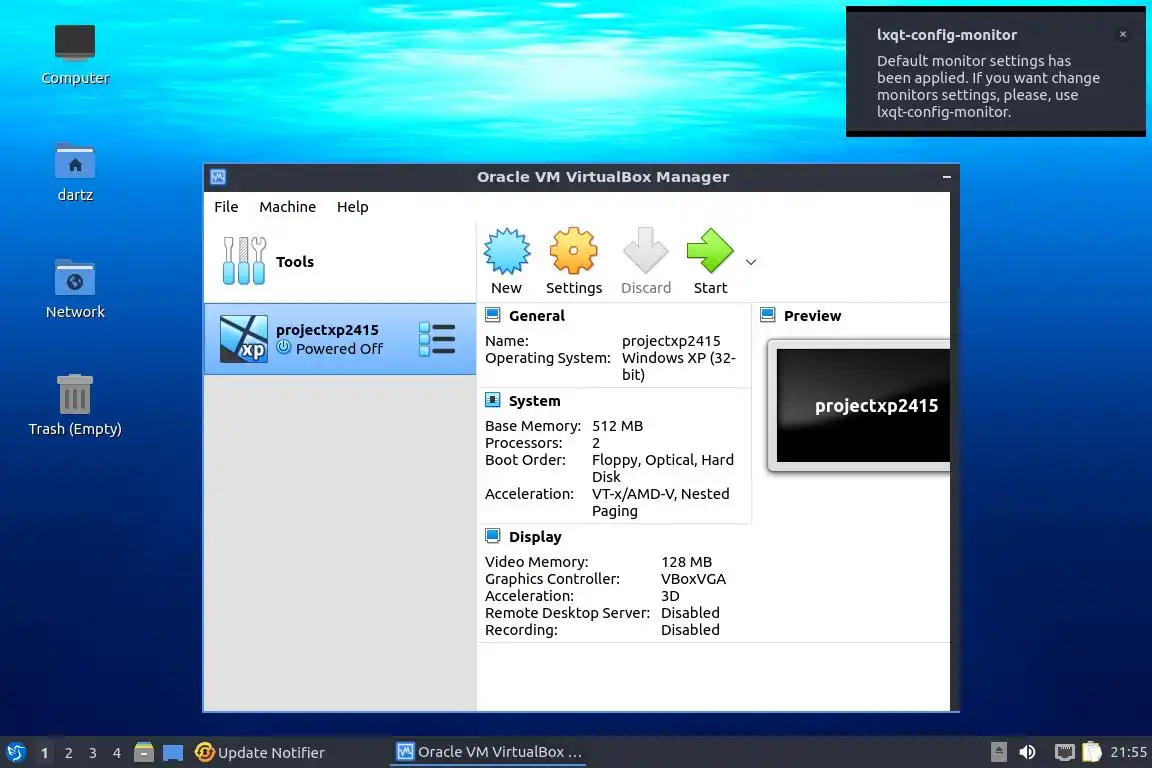Click the lxqt-config-monitor notification message
Viewport: 1152px width, 768px height.
pos(988,86)
